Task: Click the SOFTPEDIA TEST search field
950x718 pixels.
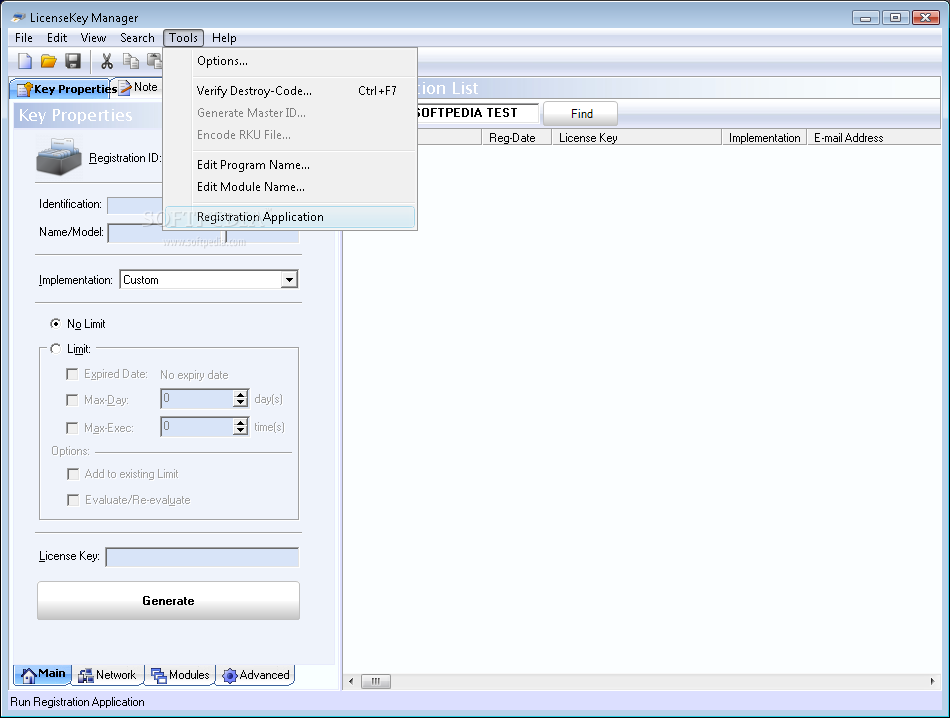Action: coord(477,113)
